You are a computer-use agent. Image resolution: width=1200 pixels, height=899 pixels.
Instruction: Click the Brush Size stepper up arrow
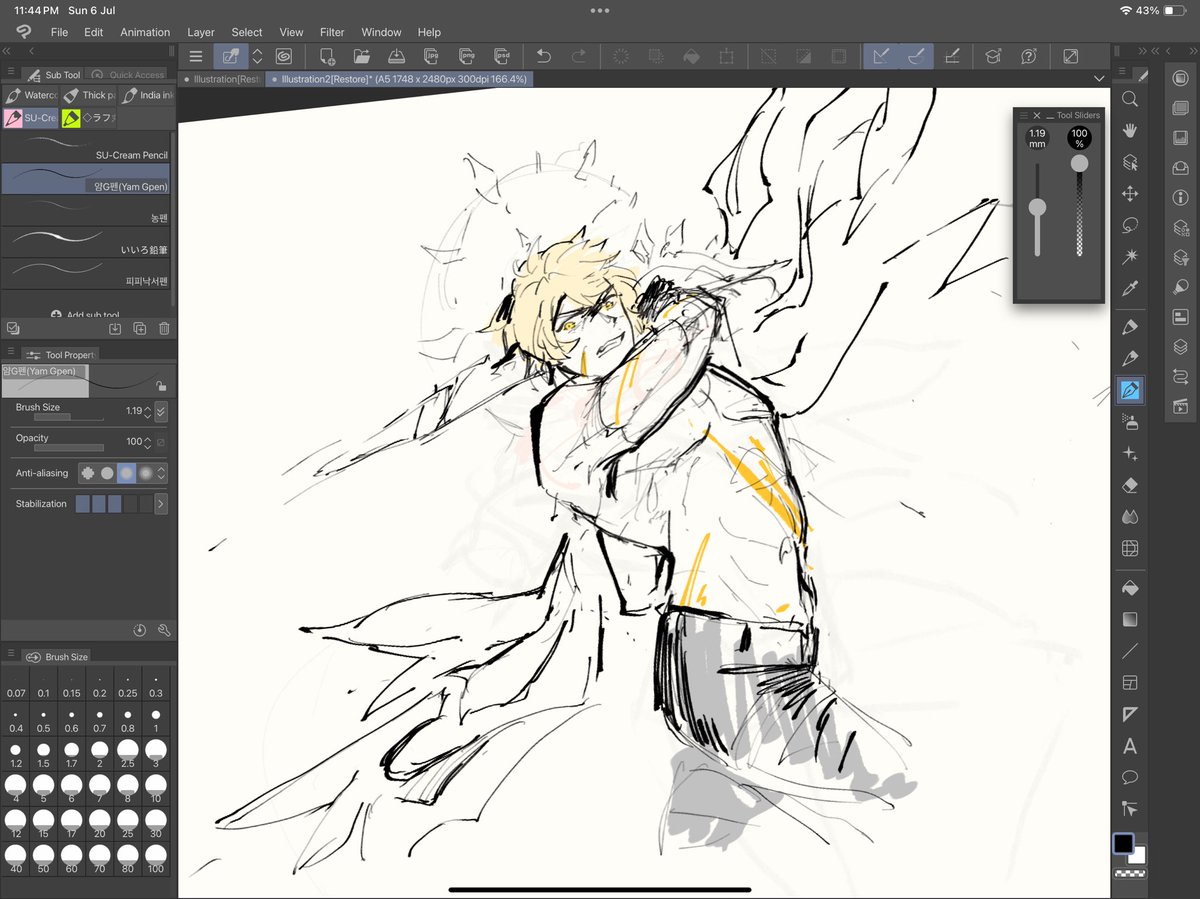tap(148, 406)
